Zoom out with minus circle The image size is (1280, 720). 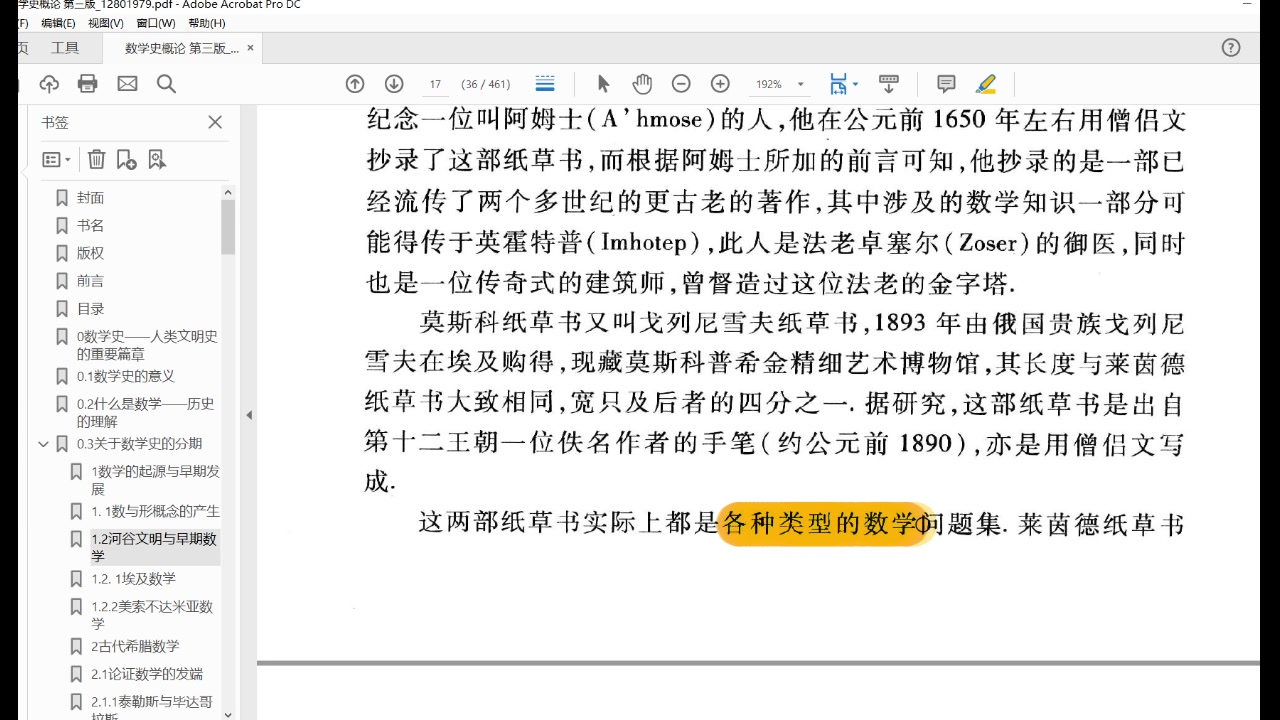(x=681, y=84)
